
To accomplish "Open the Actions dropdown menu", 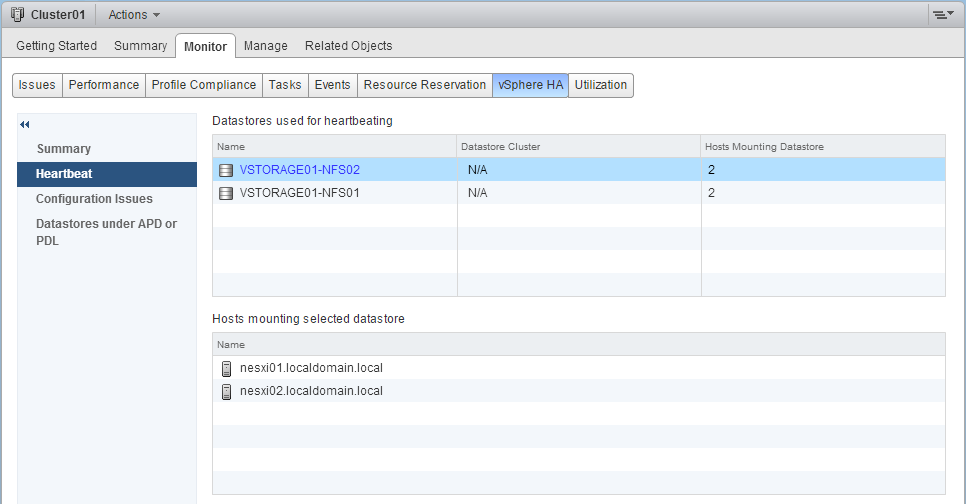I will (133, 15).
